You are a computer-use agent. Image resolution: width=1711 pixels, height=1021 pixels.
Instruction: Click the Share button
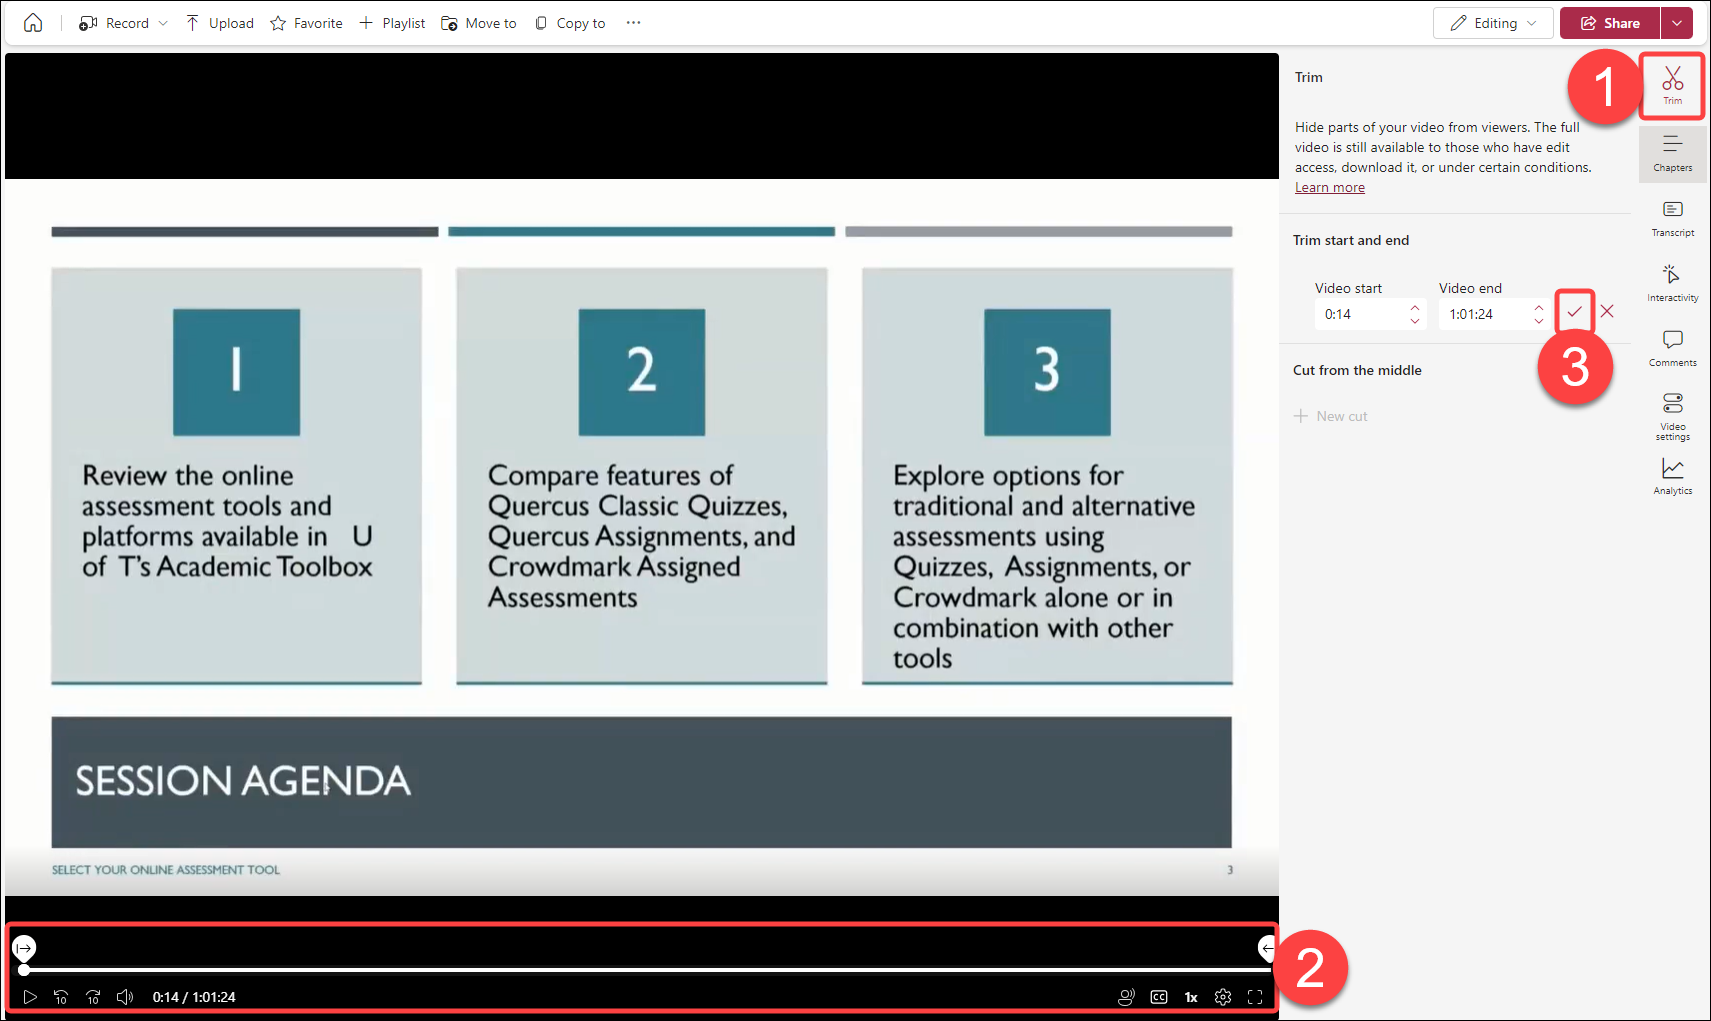click(1610, 23)
